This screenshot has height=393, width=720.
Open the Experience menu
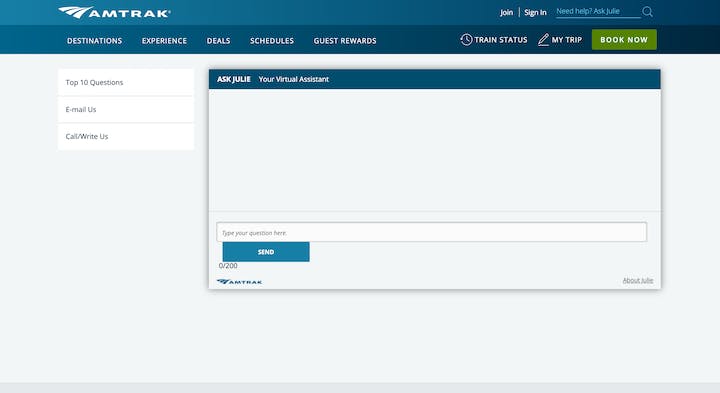tap(164, 41)
